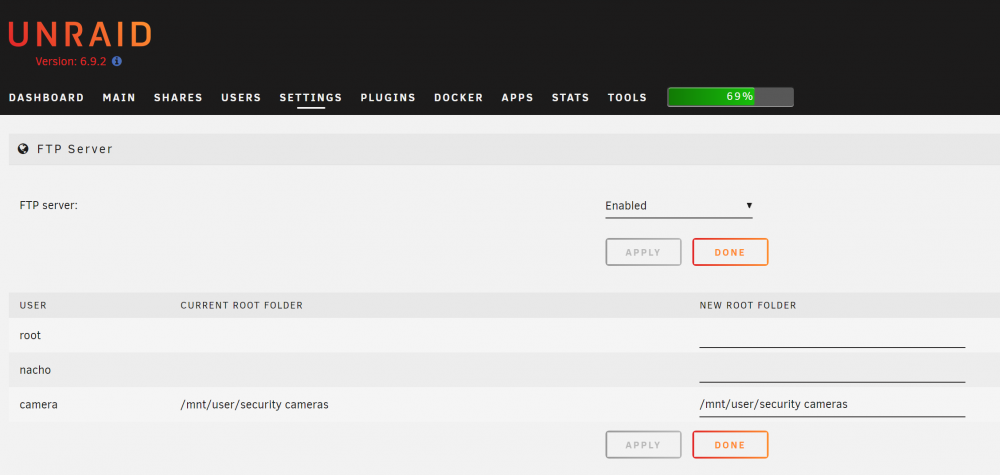Open the Dashboard tab

tap(47, 98)
